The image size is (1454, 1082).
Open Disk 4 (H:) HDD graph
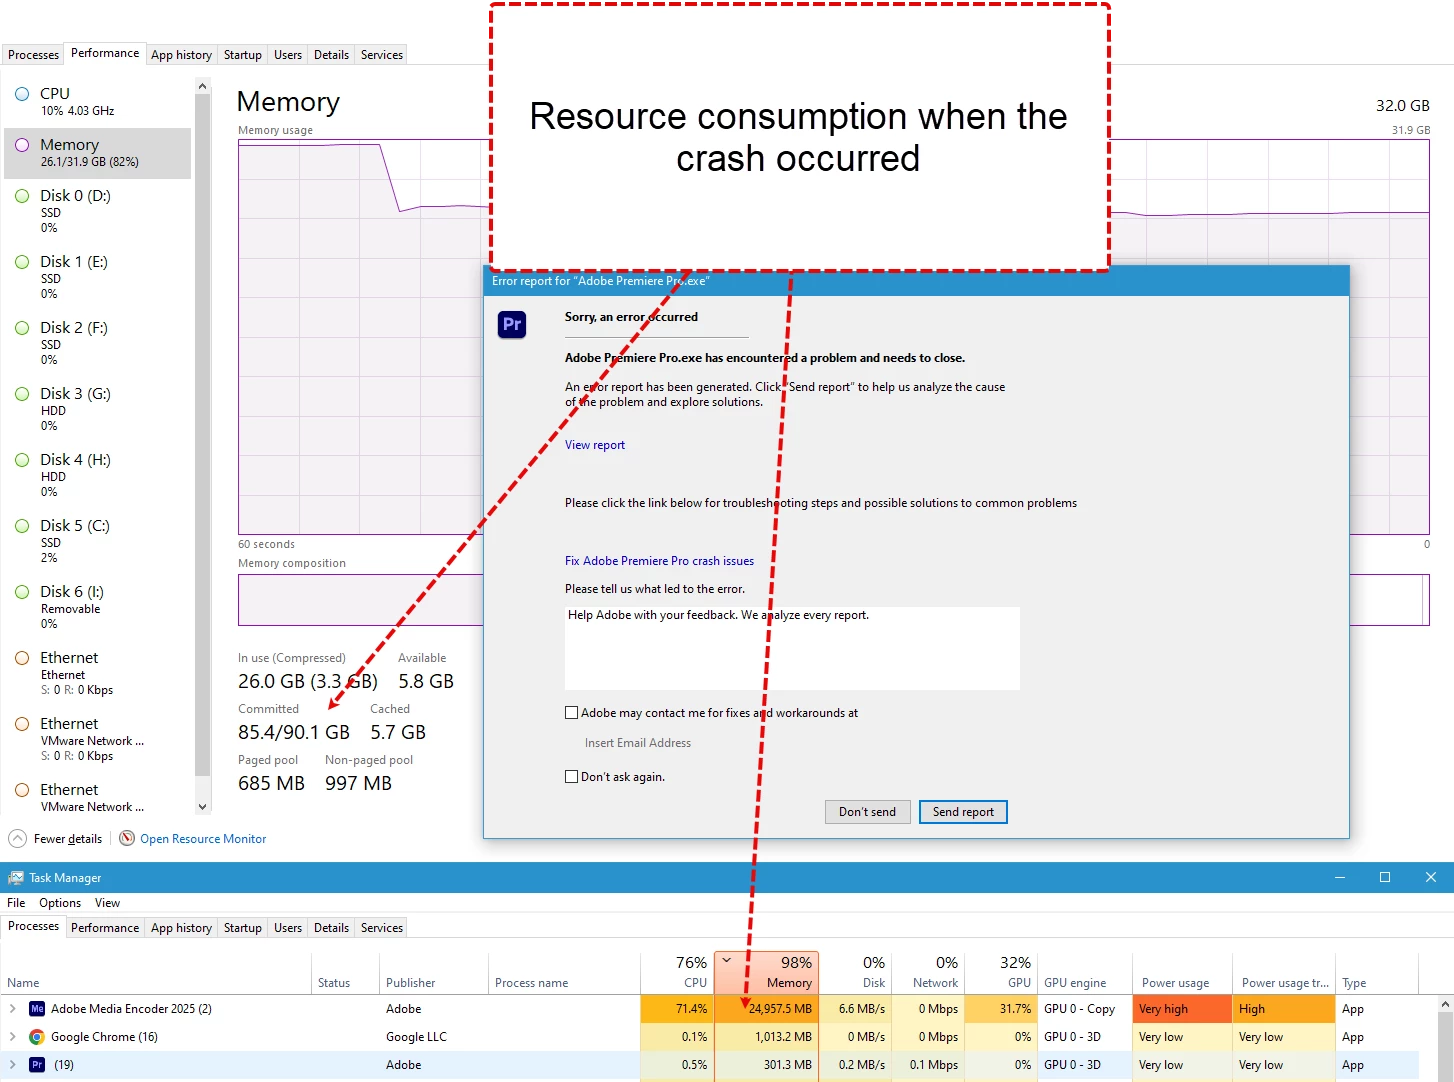[x=97, y=475]
